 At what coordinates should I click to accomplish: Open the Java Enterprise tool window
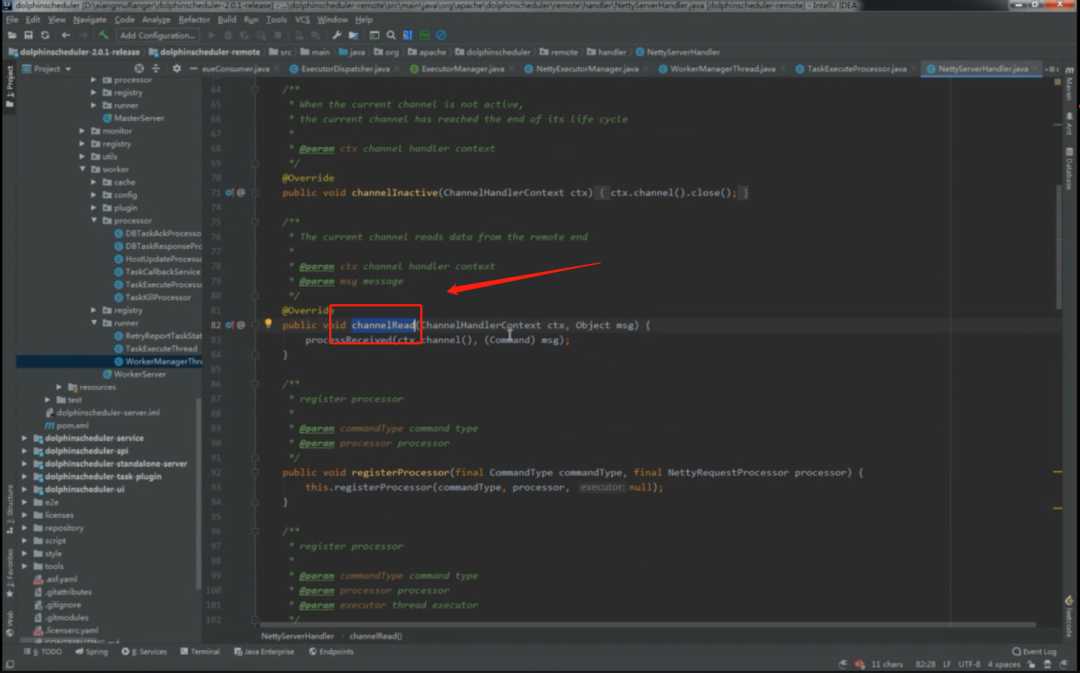[264, 652]
